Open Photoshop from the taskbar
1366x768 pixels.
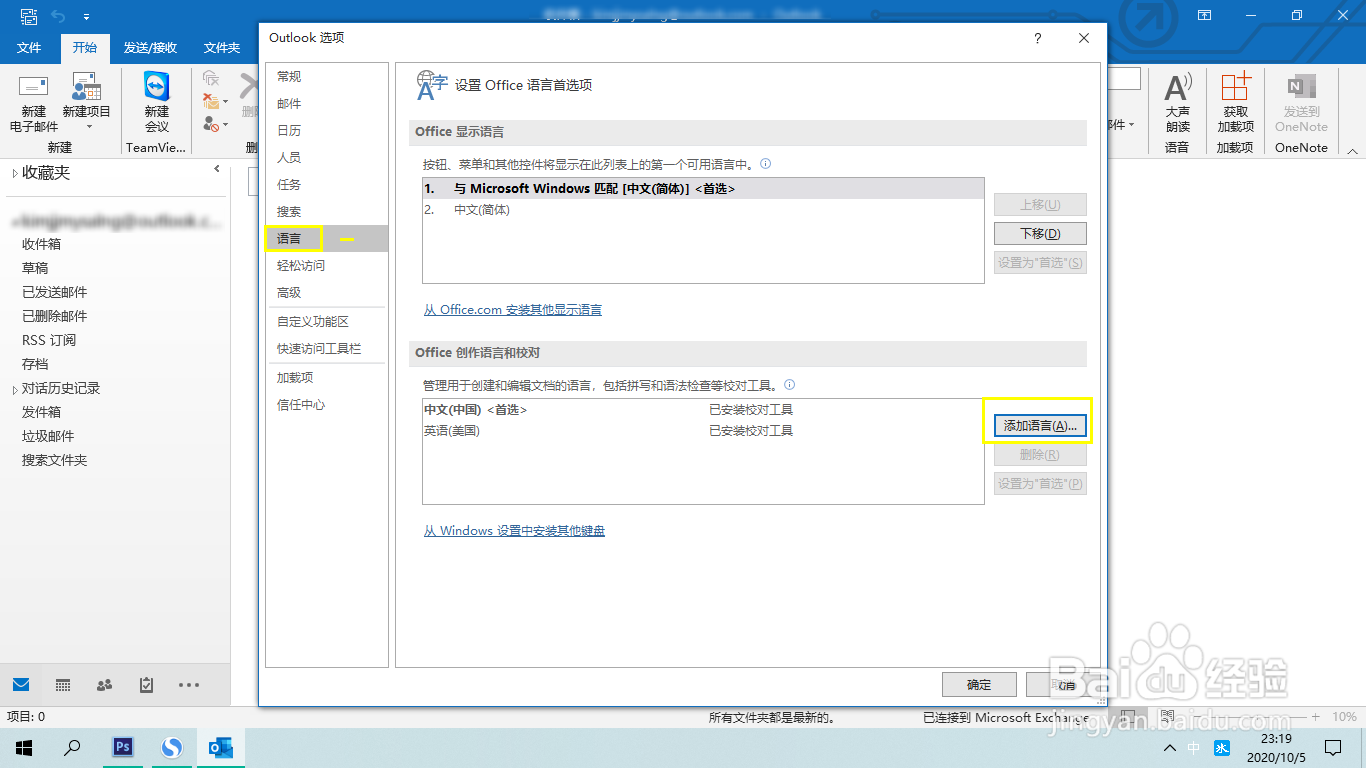coord(124,747)
